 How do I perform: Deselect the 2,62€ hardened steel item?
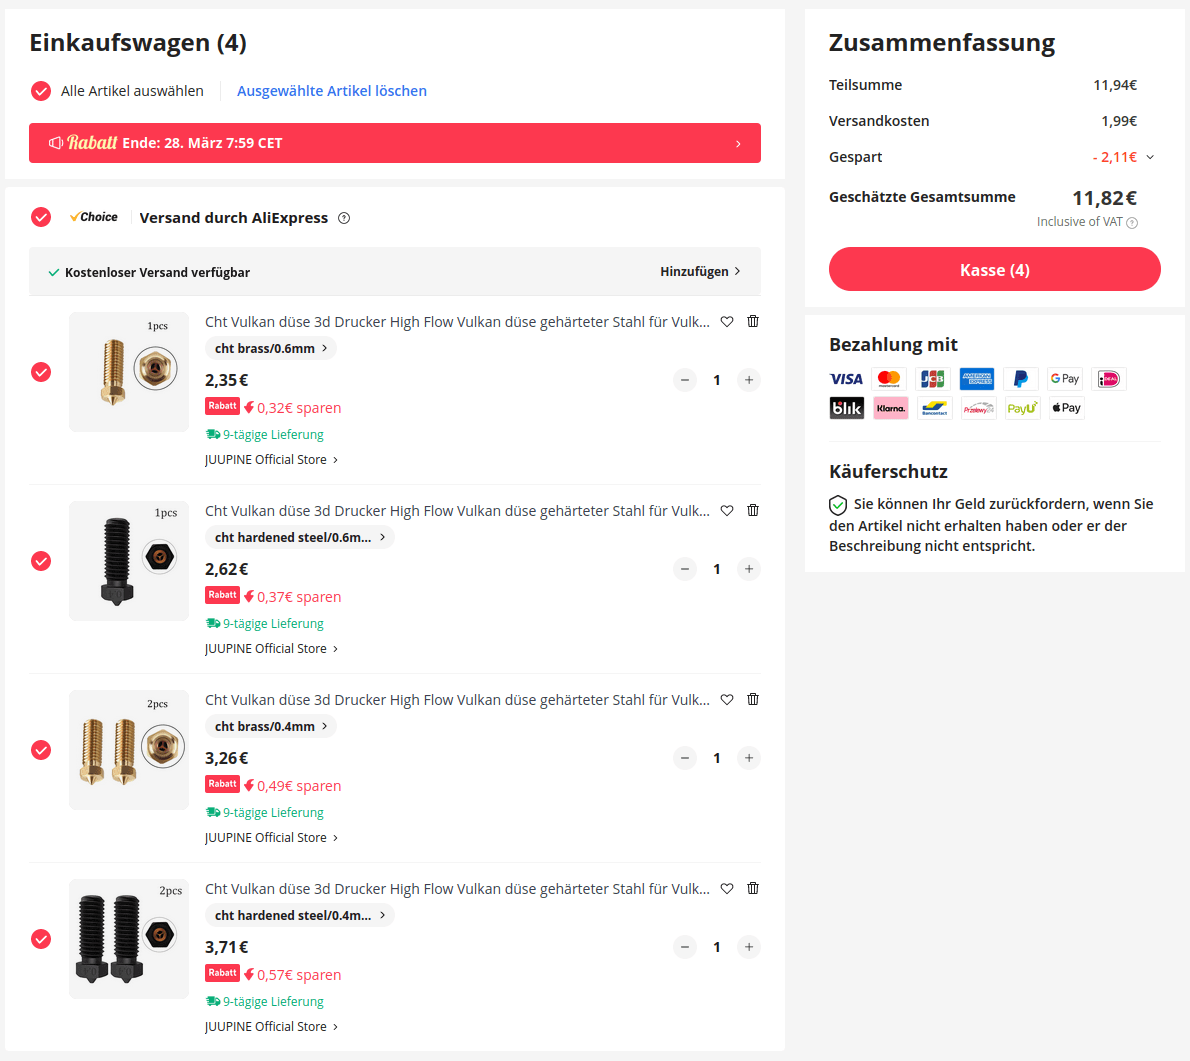[41, 561]
